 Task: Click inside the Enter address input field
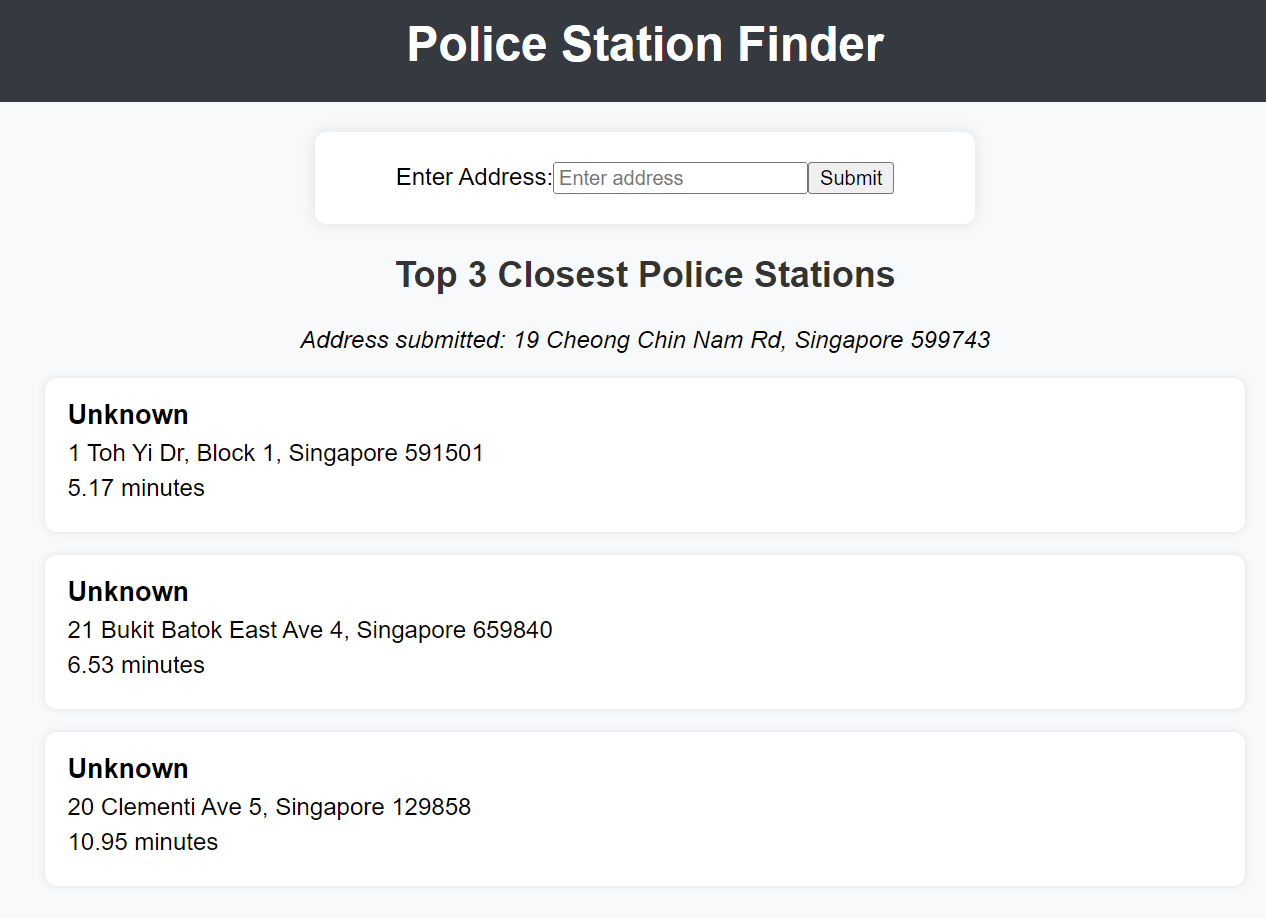(x=679, y=177)
